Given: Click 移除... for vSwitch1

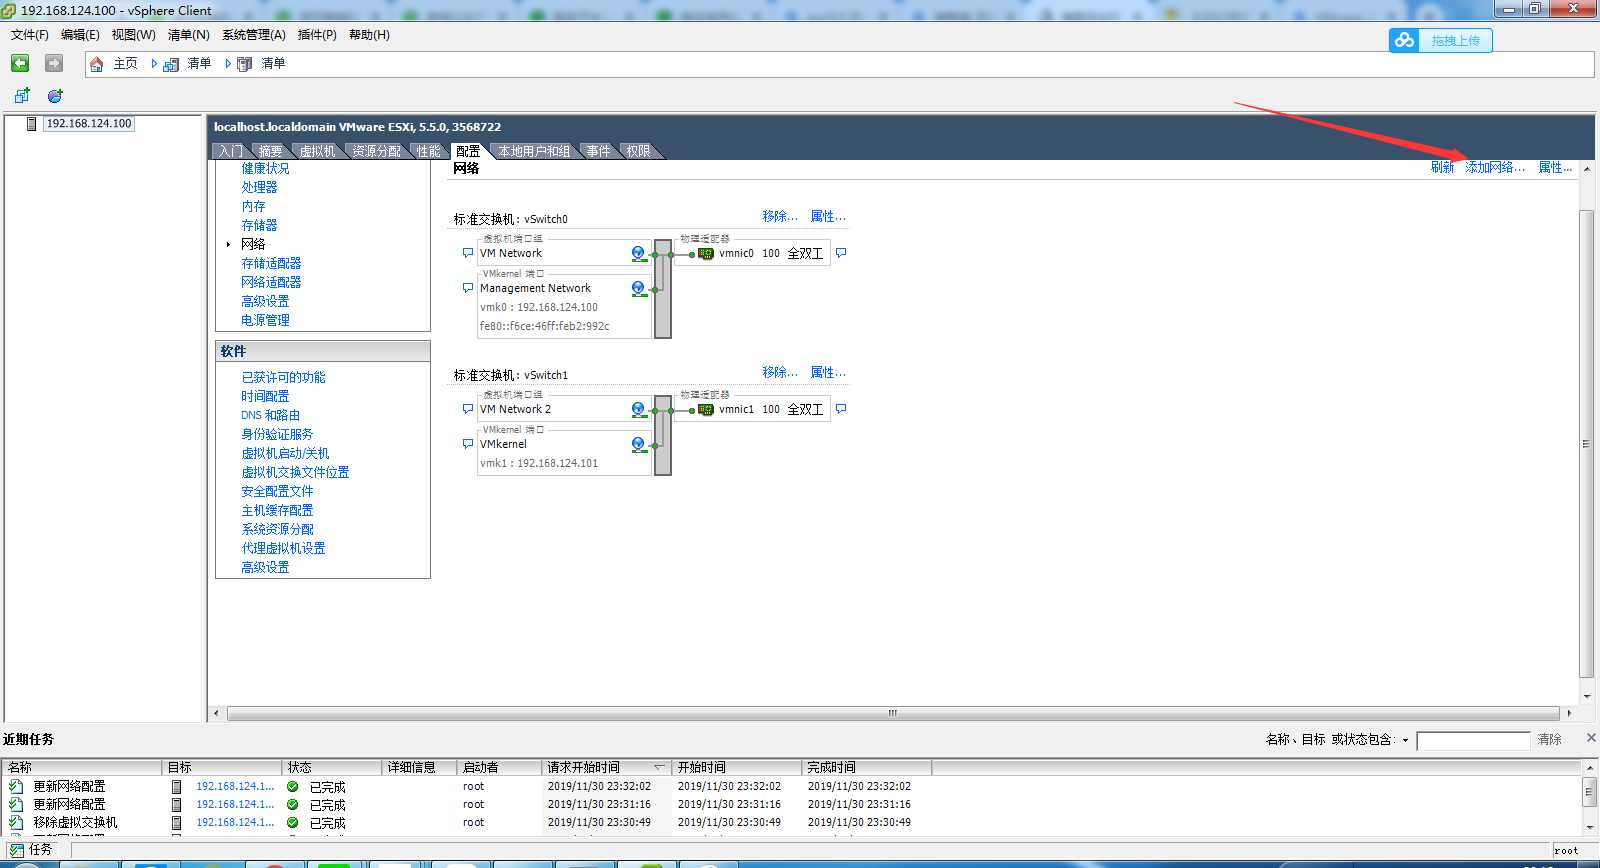Looking at the screenshot, I should pyautogui.click(x=780, y=372).
